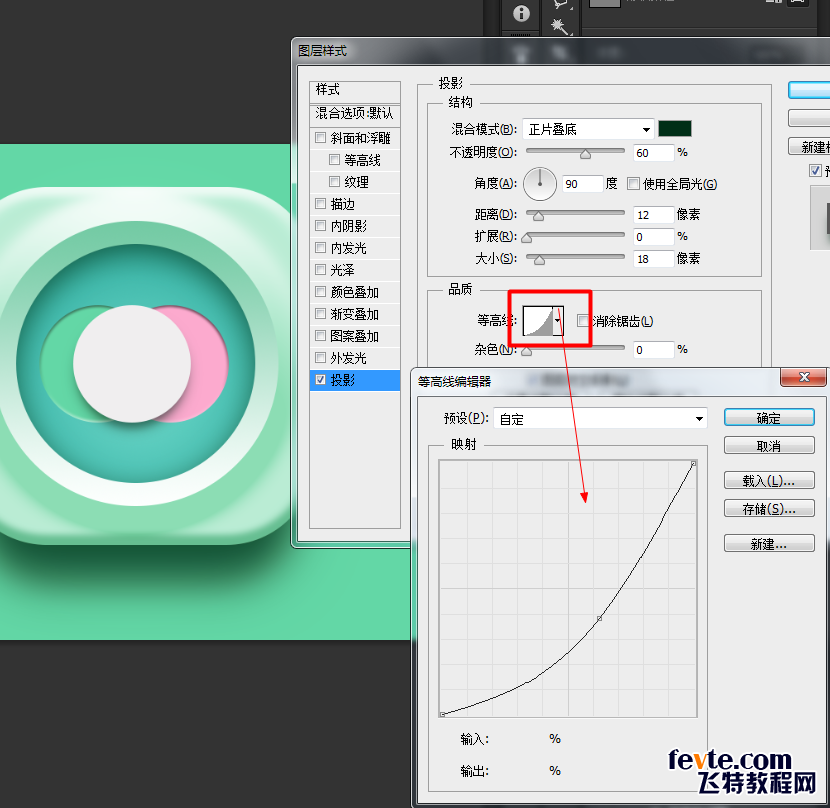Open the blend mode 正片叠底 dropdown
Screen dimensions: 830x808
pyautogui.click(x=588, y=129)
